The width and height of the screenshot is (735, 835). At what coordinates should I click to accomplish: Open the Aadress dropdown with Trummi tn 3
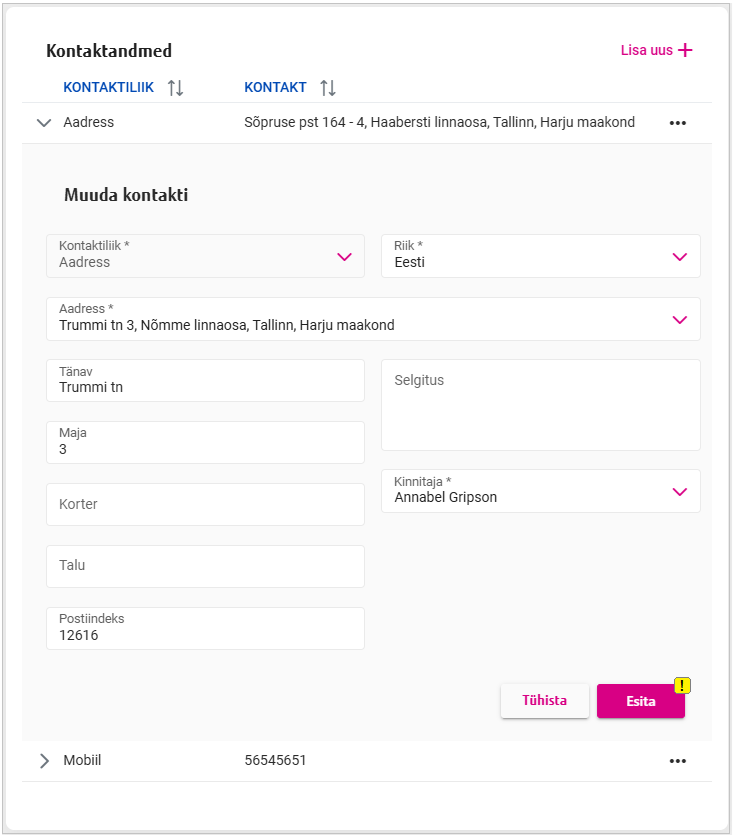click(x=373, y=319)
